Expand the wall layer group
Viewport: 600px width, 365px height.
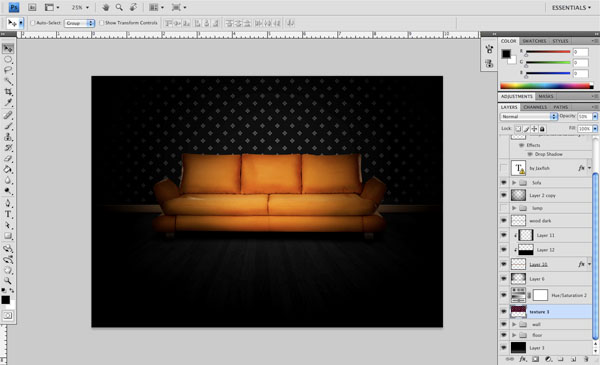[x=514, y=324]
